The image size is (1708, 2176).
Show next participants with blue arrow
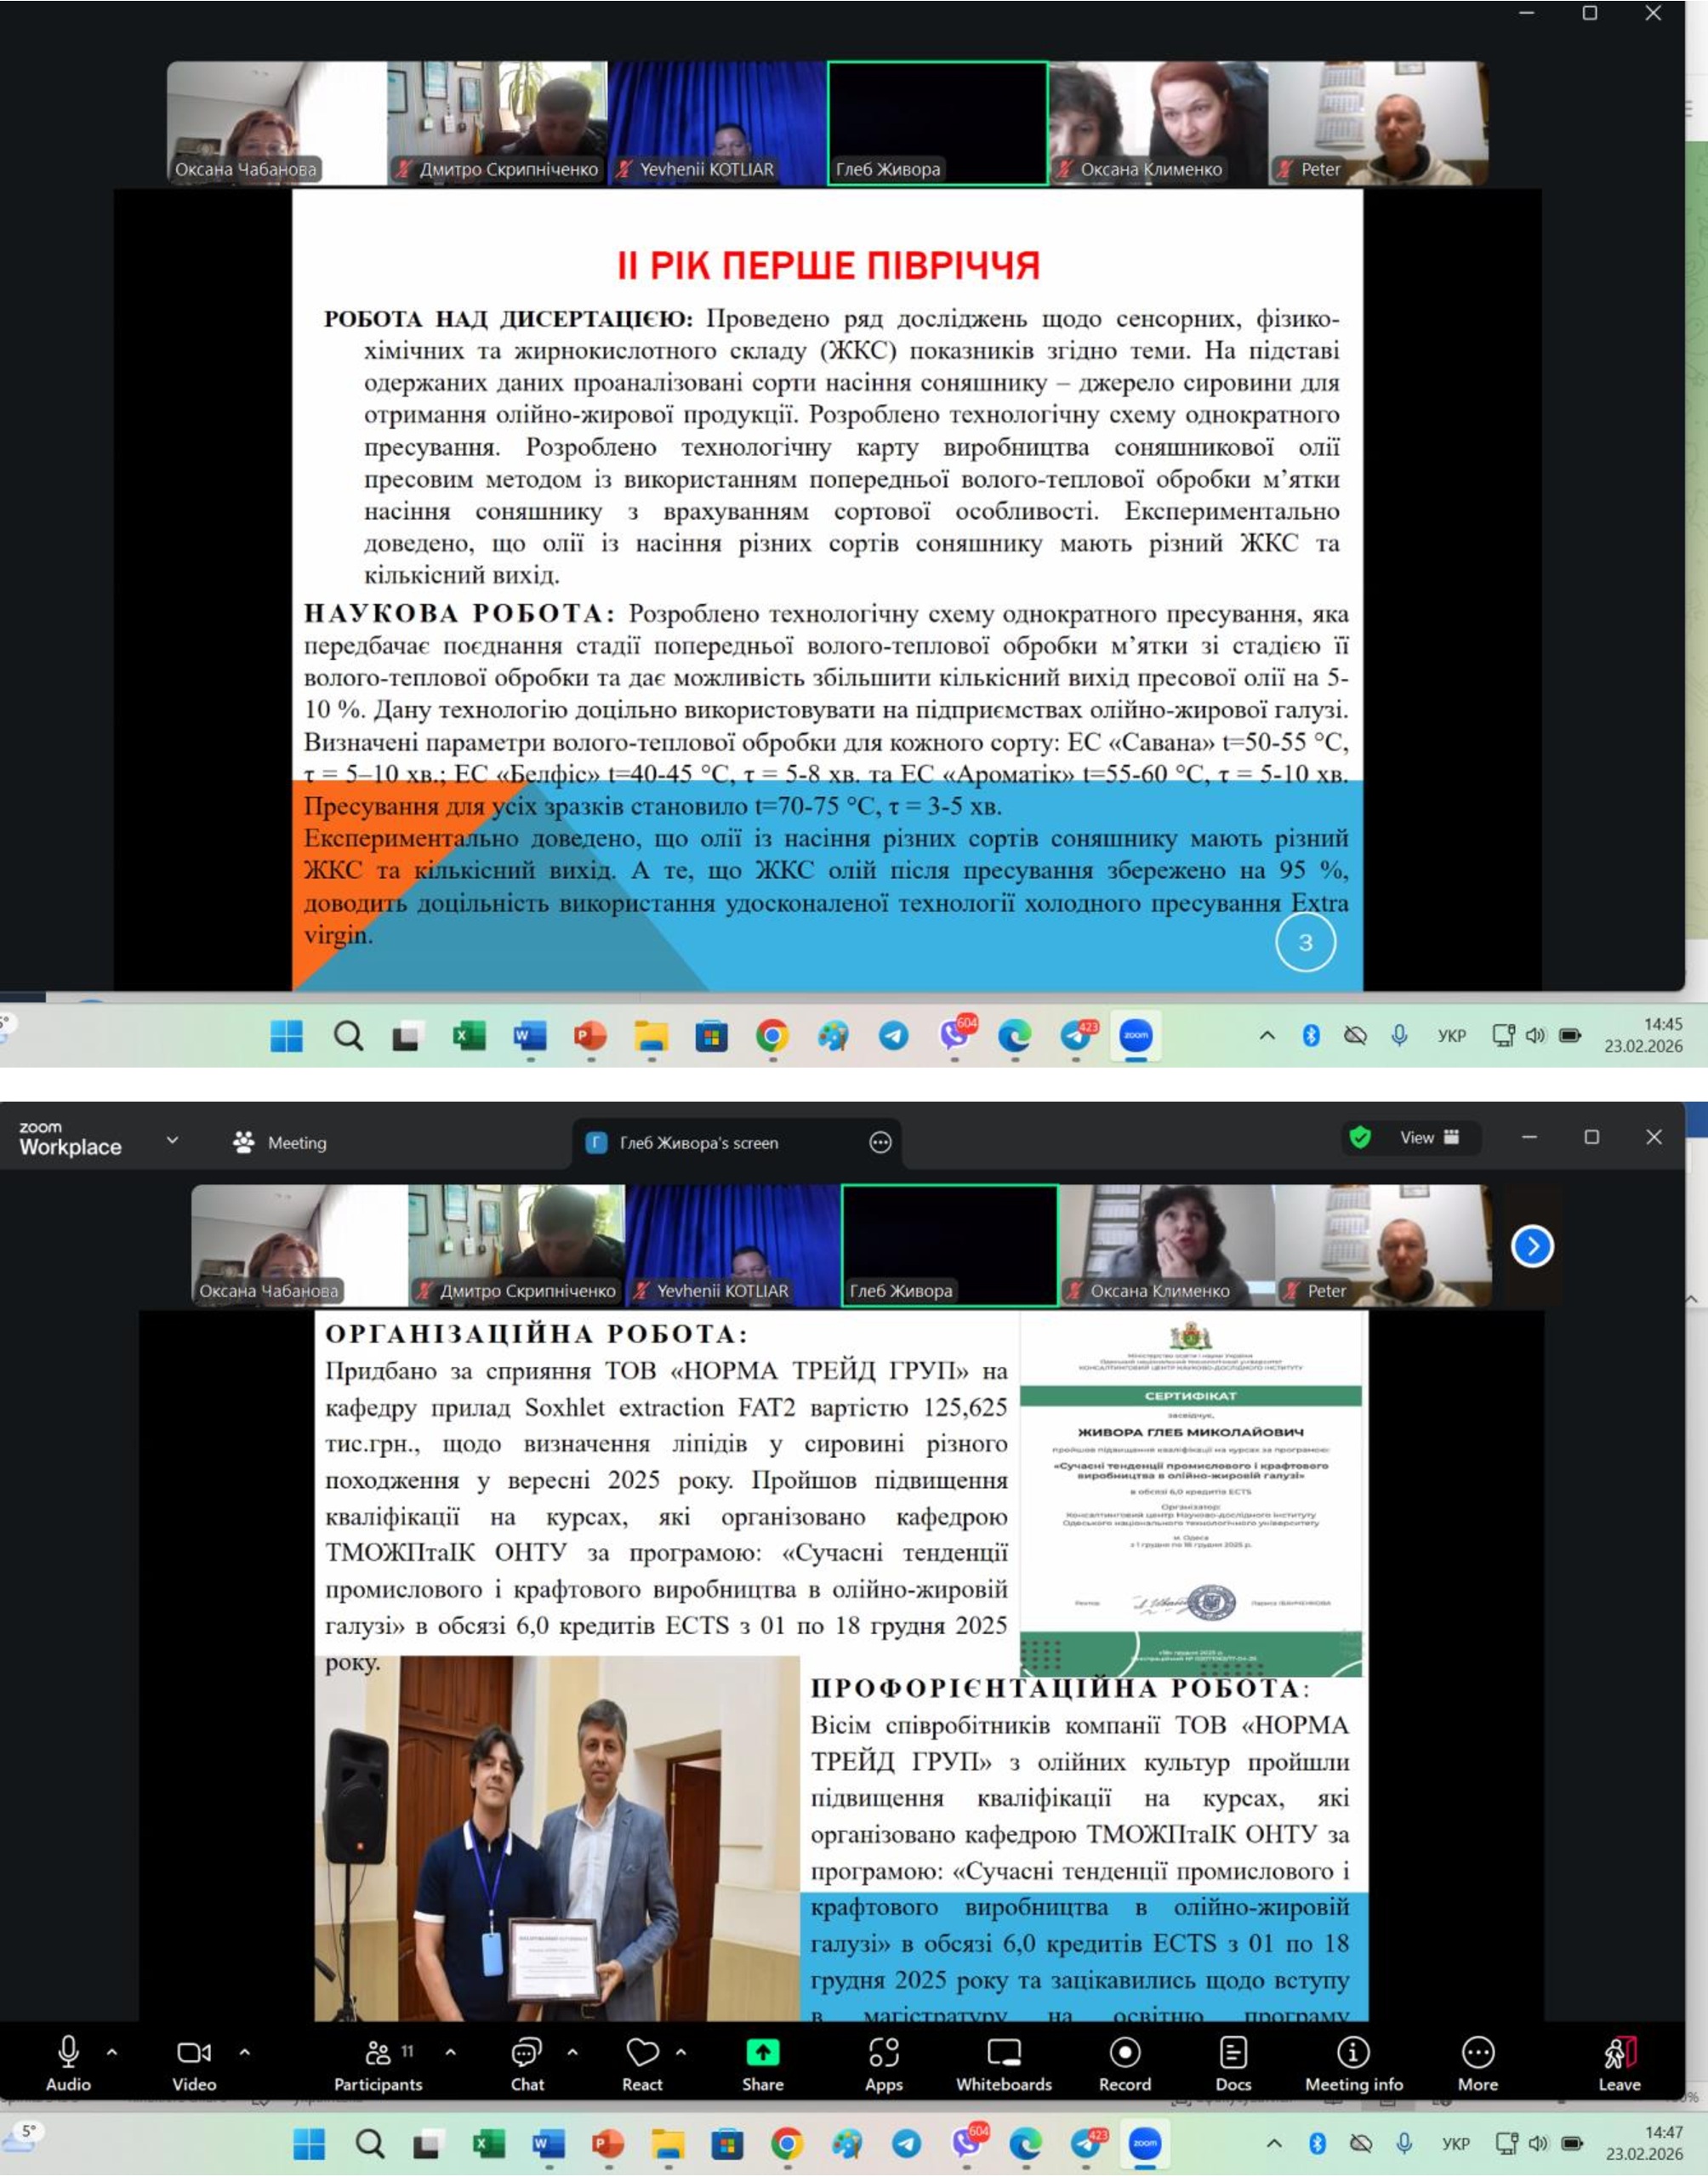(x=1532, y=1246)
